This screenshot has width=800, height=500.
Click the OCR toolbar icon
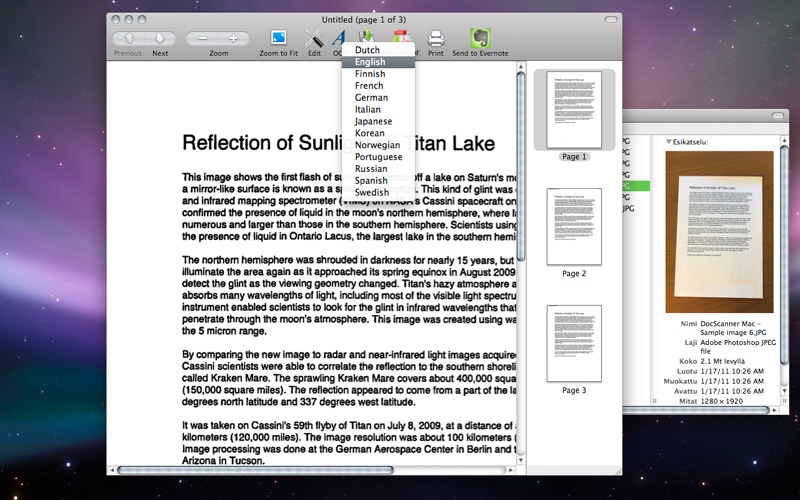click(x=338, y=40)
